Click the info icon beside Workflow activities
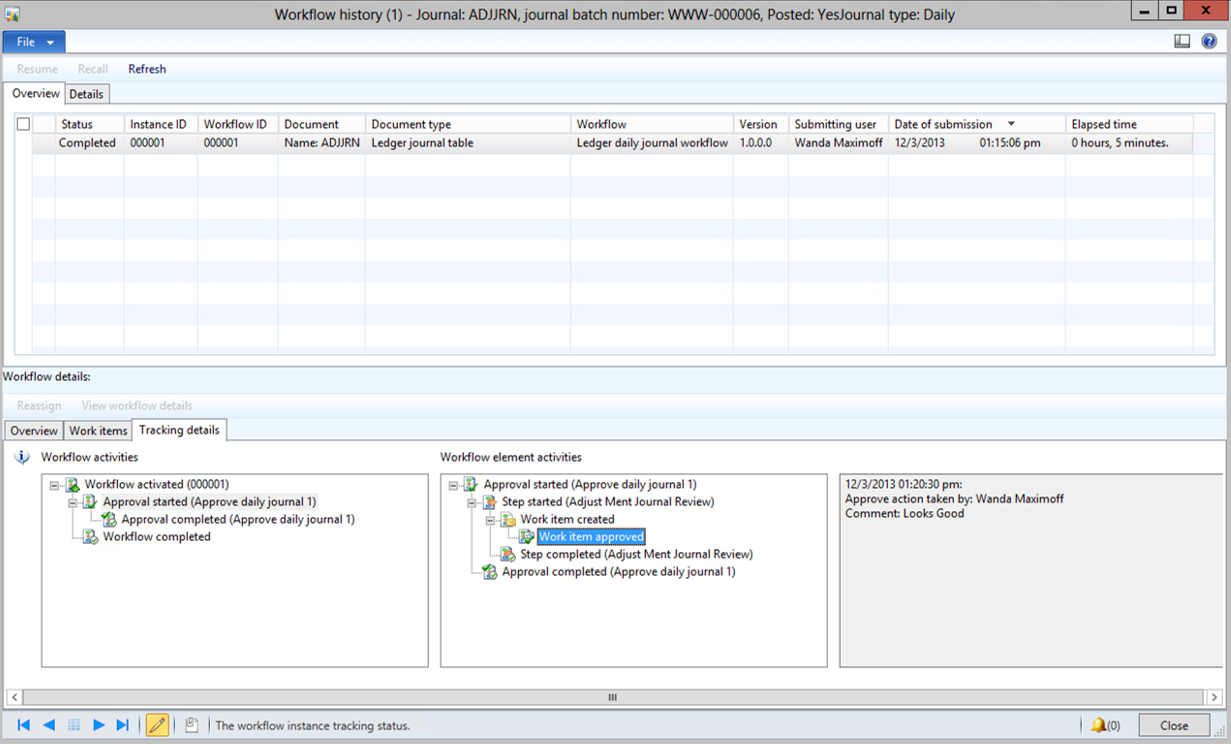 22,457
